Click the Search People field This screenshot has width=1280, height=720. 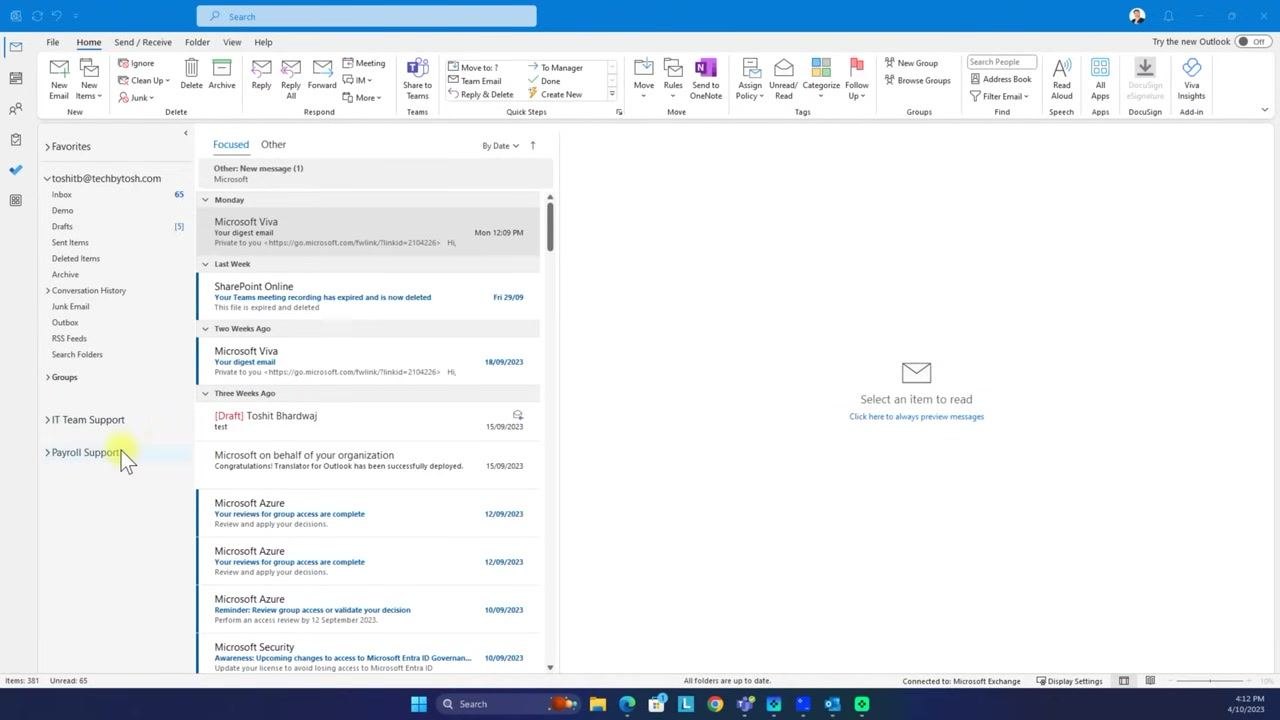[1001, 62]
